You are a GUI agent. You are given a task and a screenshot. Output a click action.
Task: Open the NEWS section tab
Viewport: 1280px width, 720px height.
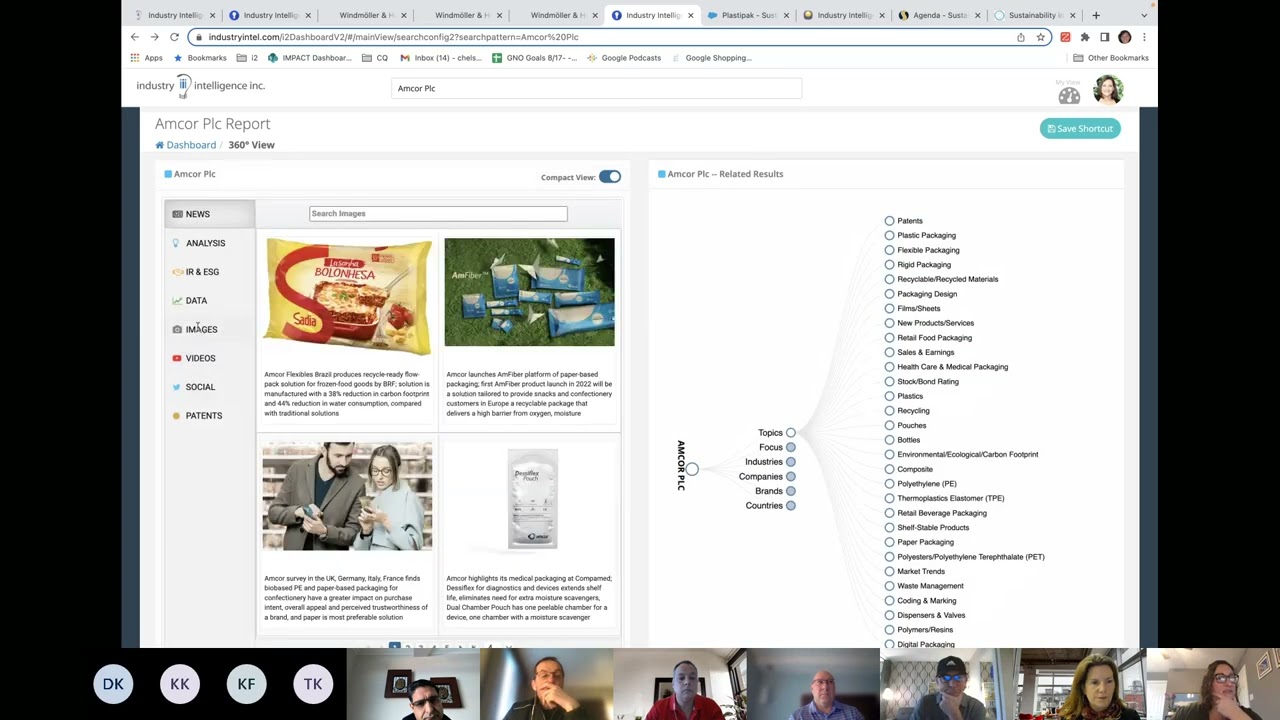[209, 214]
